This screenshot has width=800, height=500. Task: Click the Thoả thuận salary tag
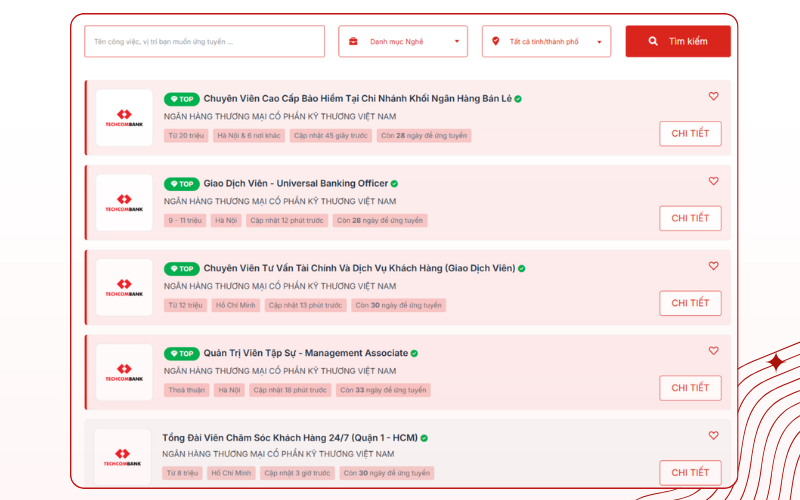[187, 390]
